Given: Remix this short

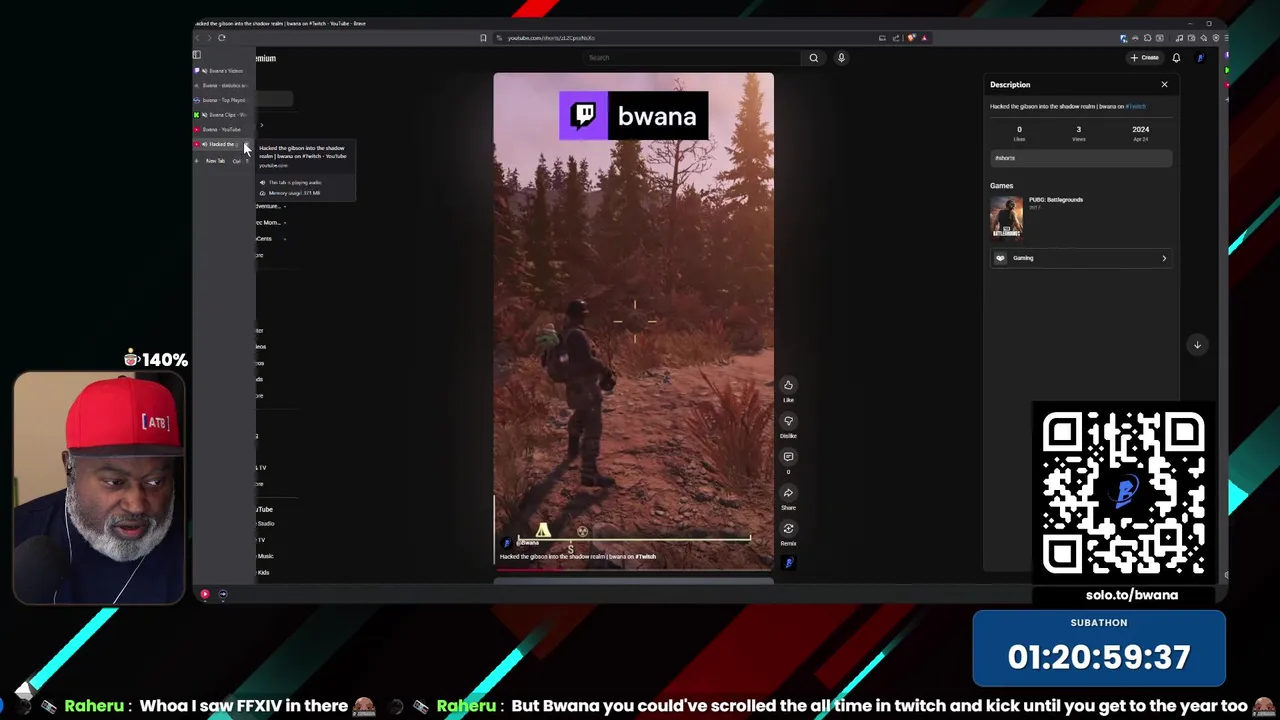Looking at the screenshot, I should click(x=788, y=529).
